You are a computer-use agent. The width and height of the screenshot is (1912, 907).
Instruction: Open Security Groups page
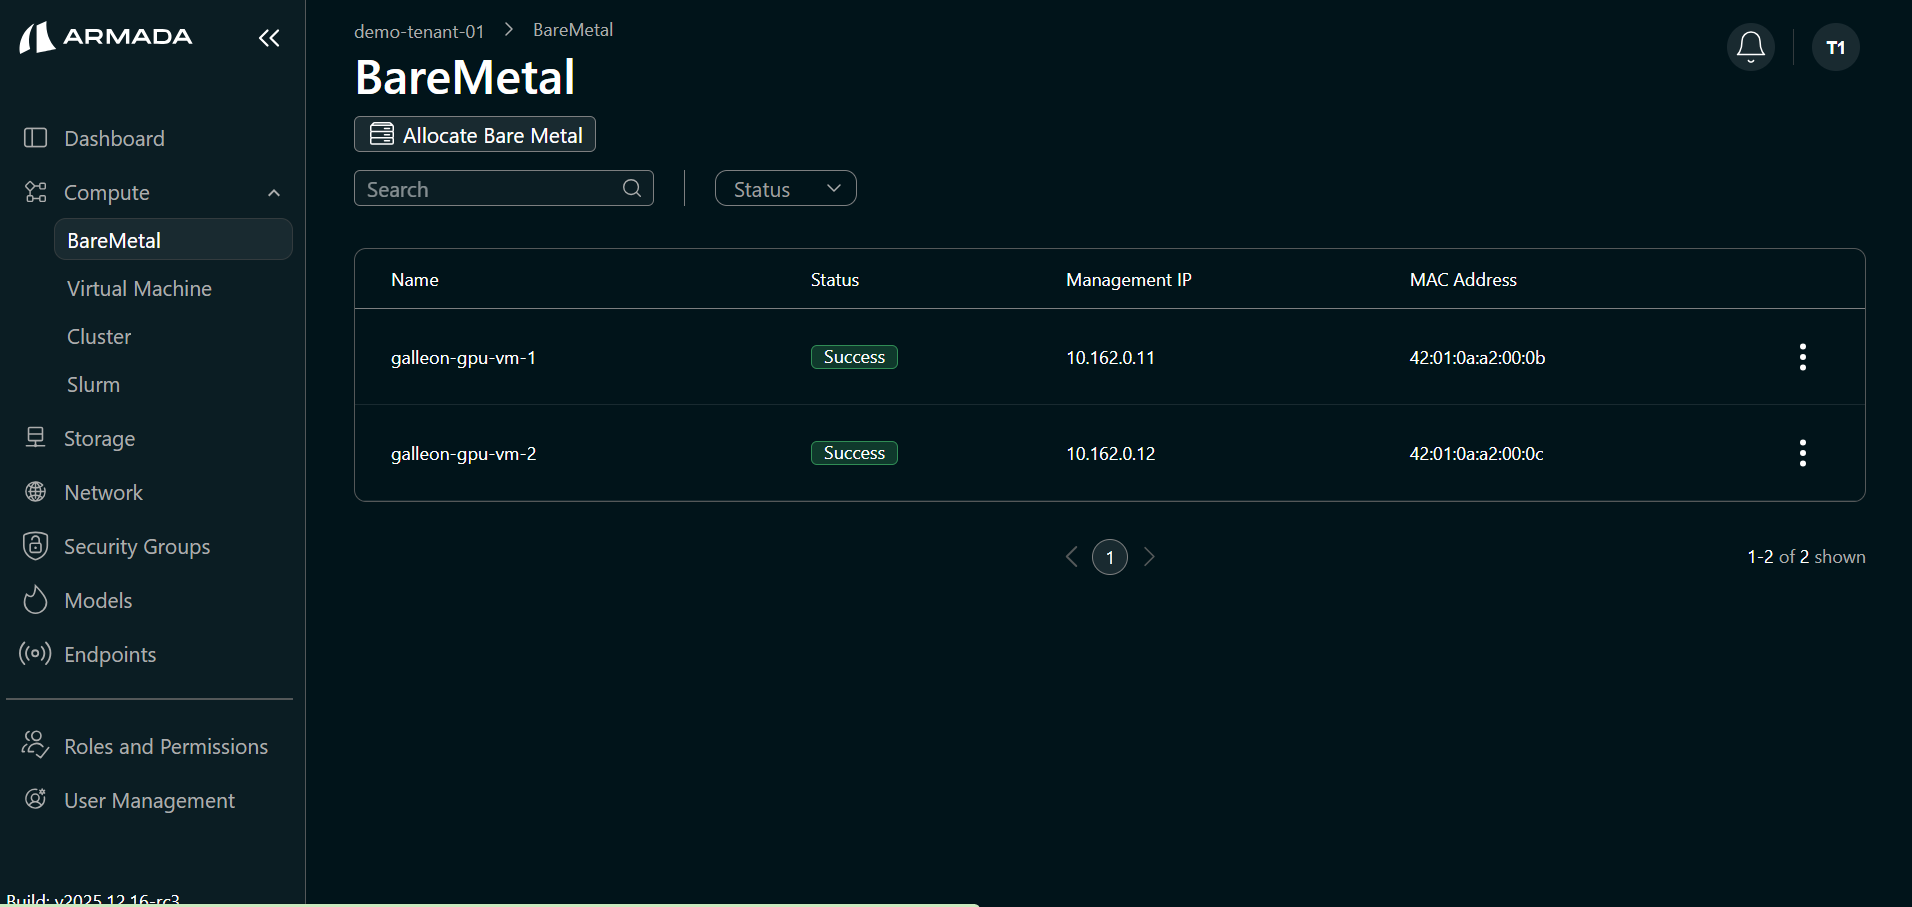(137, 547)
